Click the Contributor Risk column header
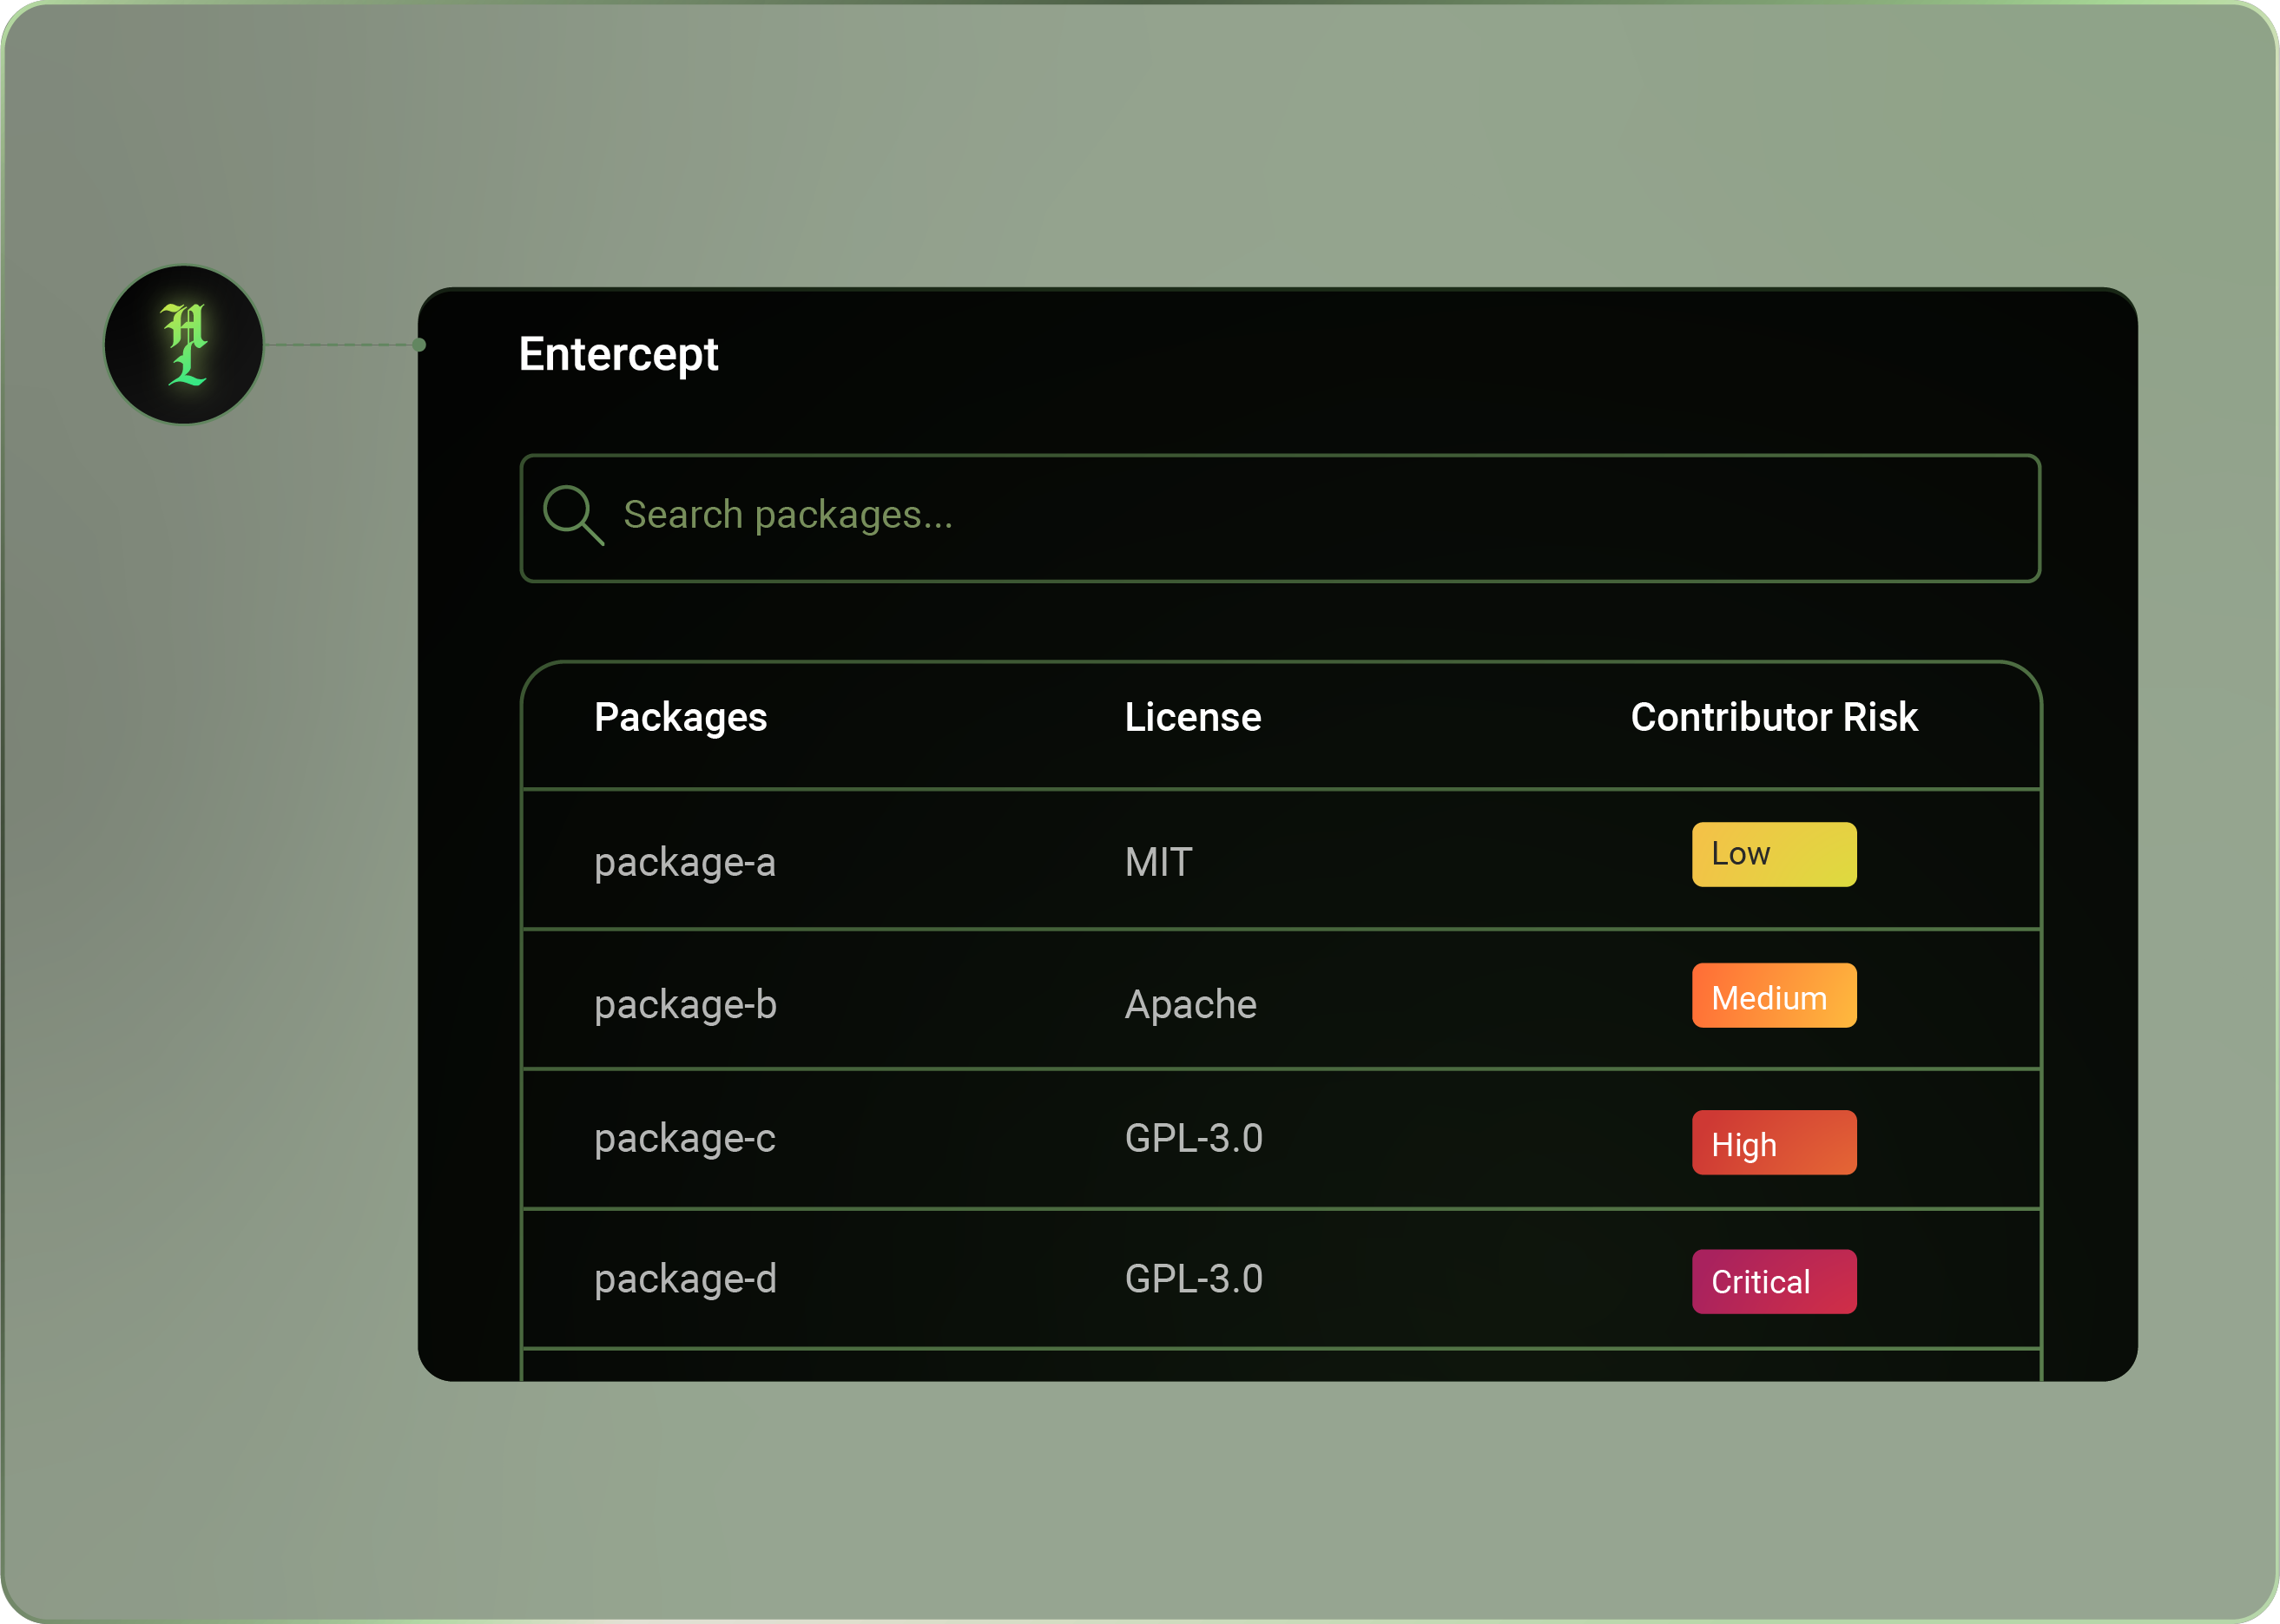This screenshot has height=1624, width=2280. [x=1774, y=717]
